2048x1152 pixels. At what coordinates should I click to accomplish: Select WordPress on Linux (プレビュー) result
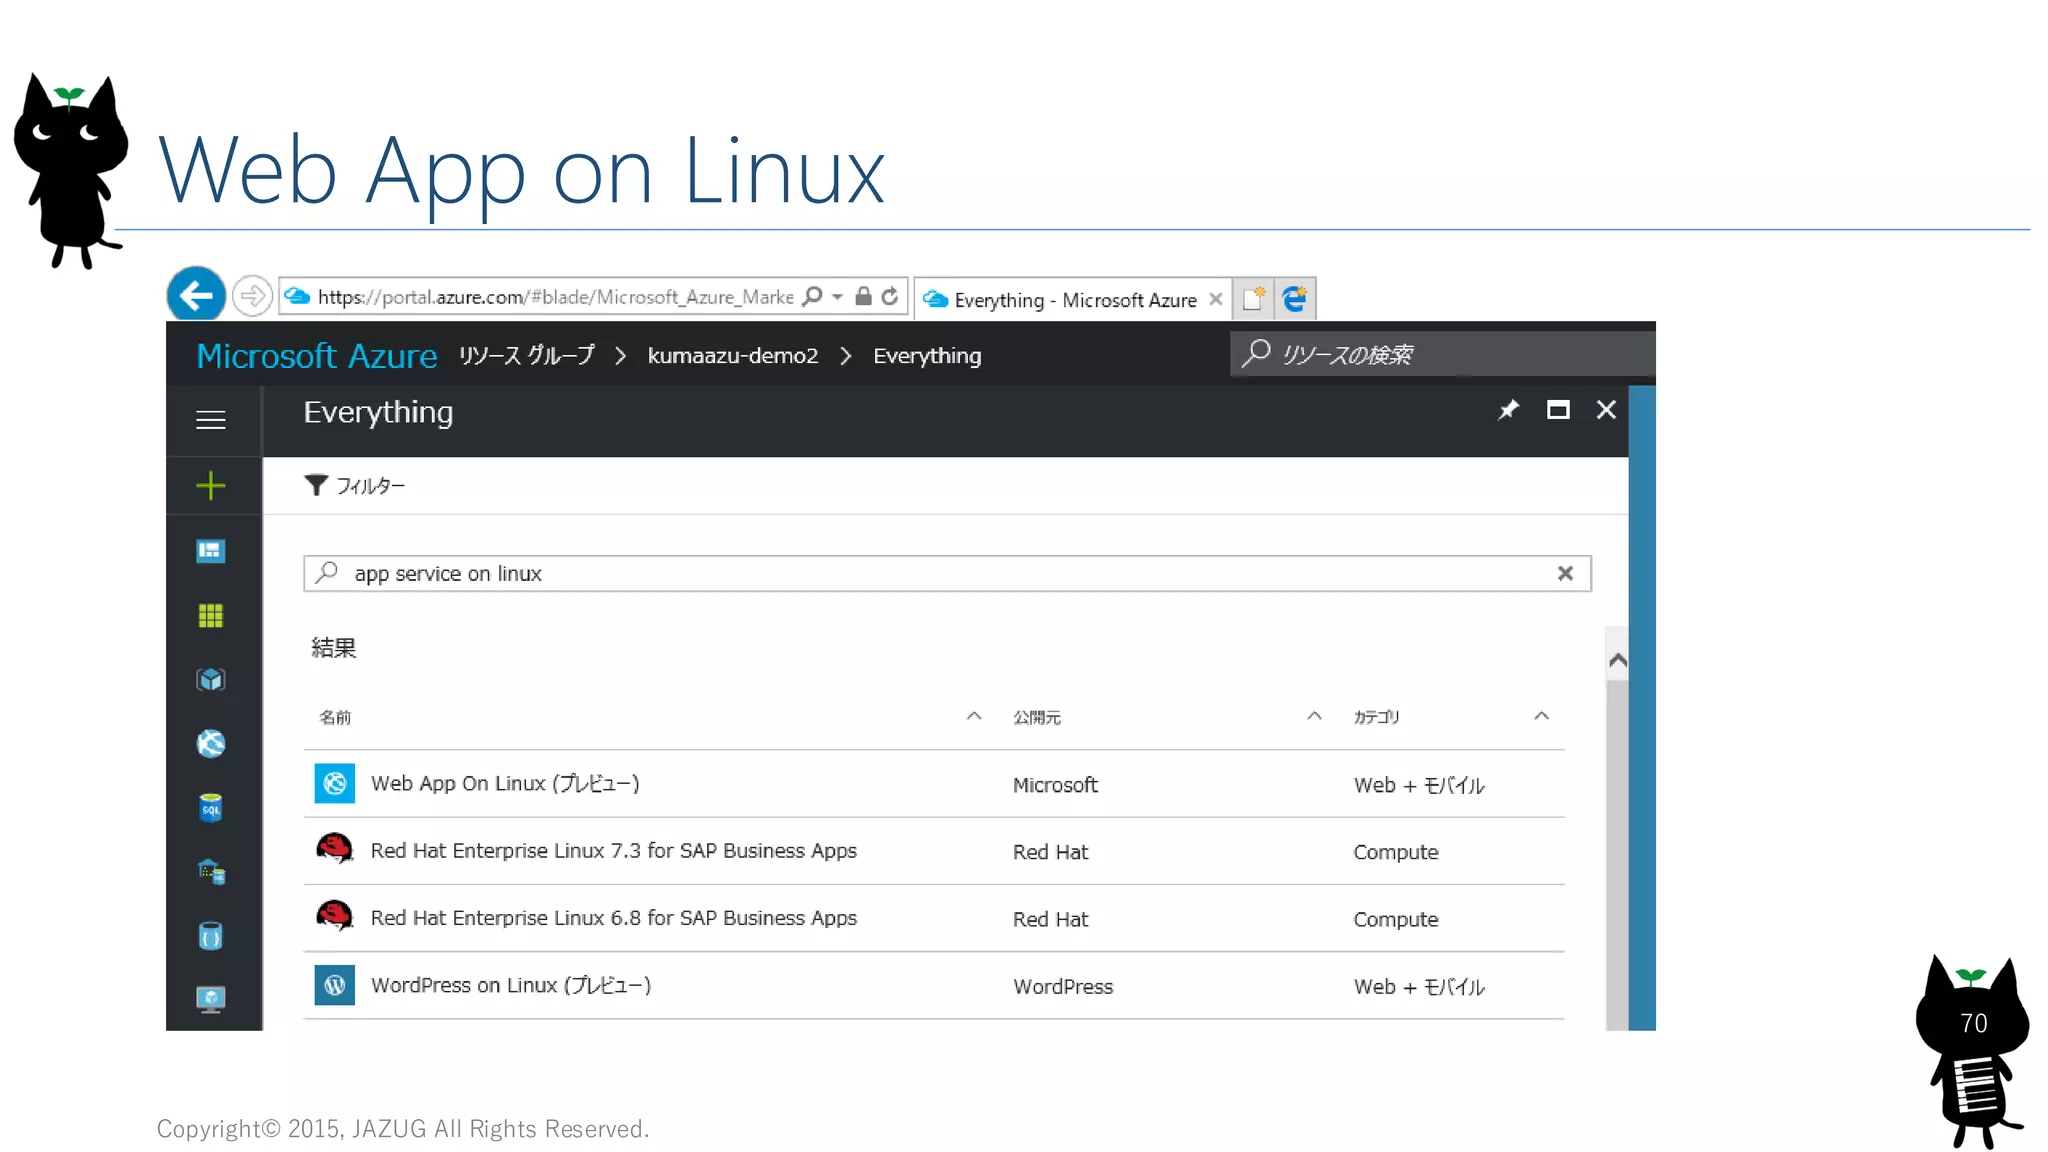tap(934, 986)
